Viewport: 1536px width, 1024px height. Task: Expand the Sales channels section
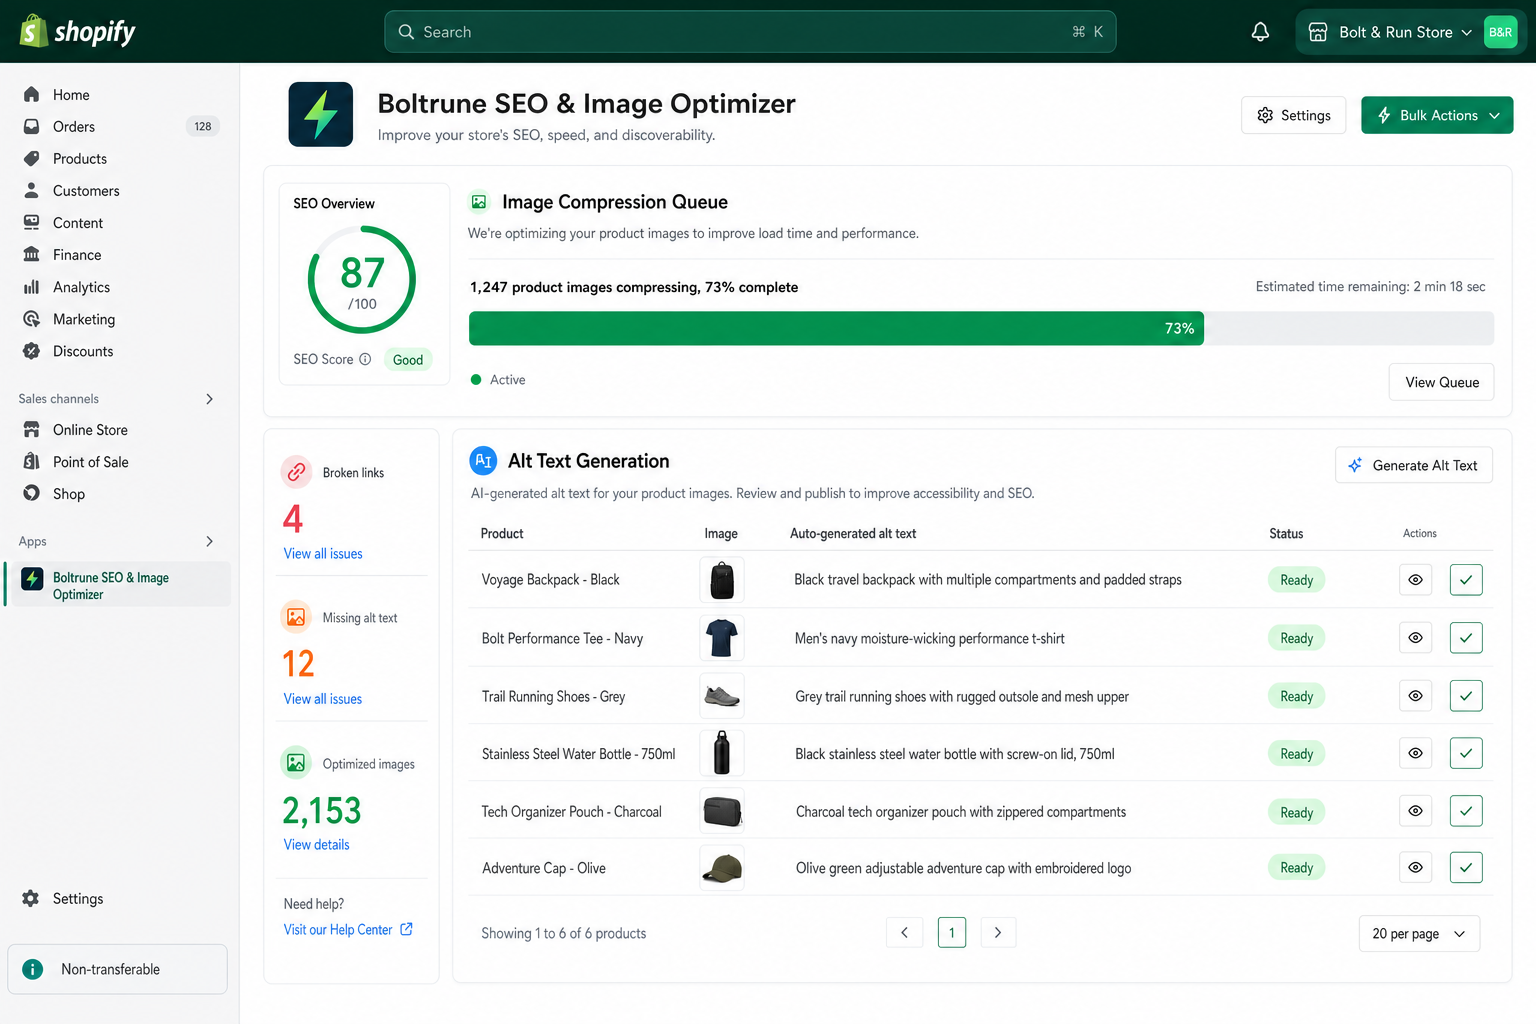pyautogui.click(x=209, y=399)
